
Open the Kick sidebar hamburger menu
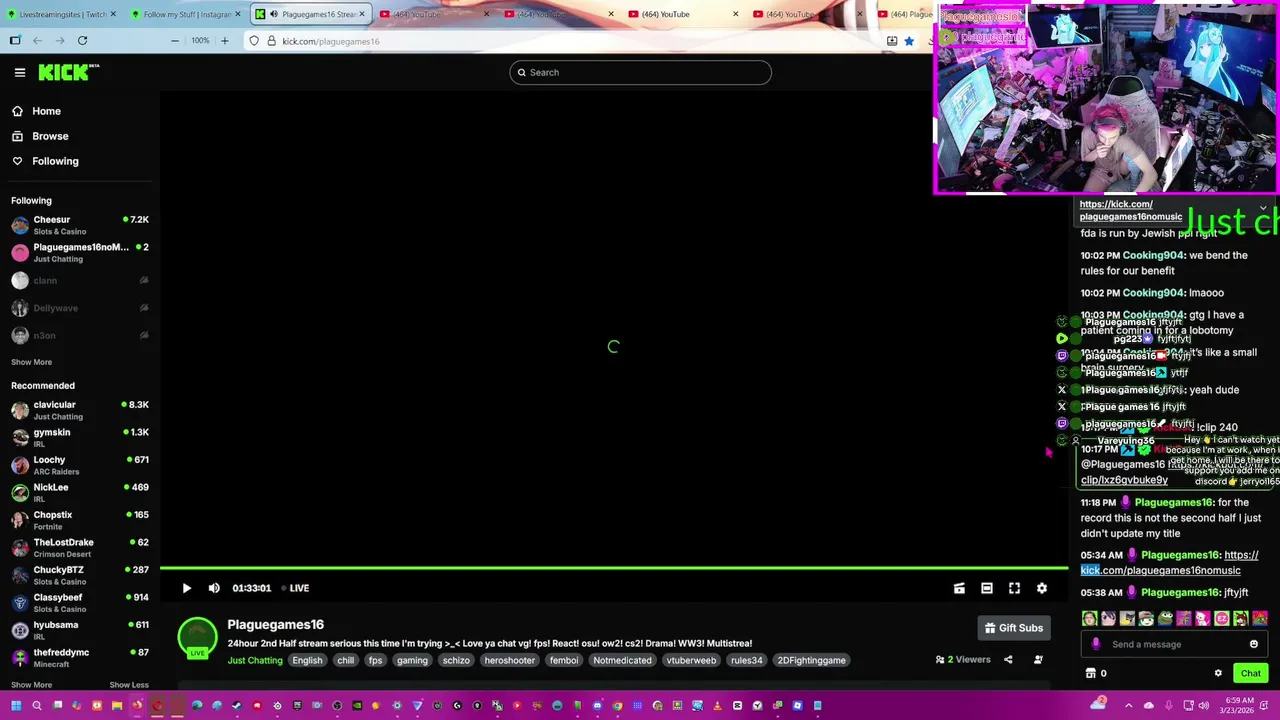[x=19, y=72]
